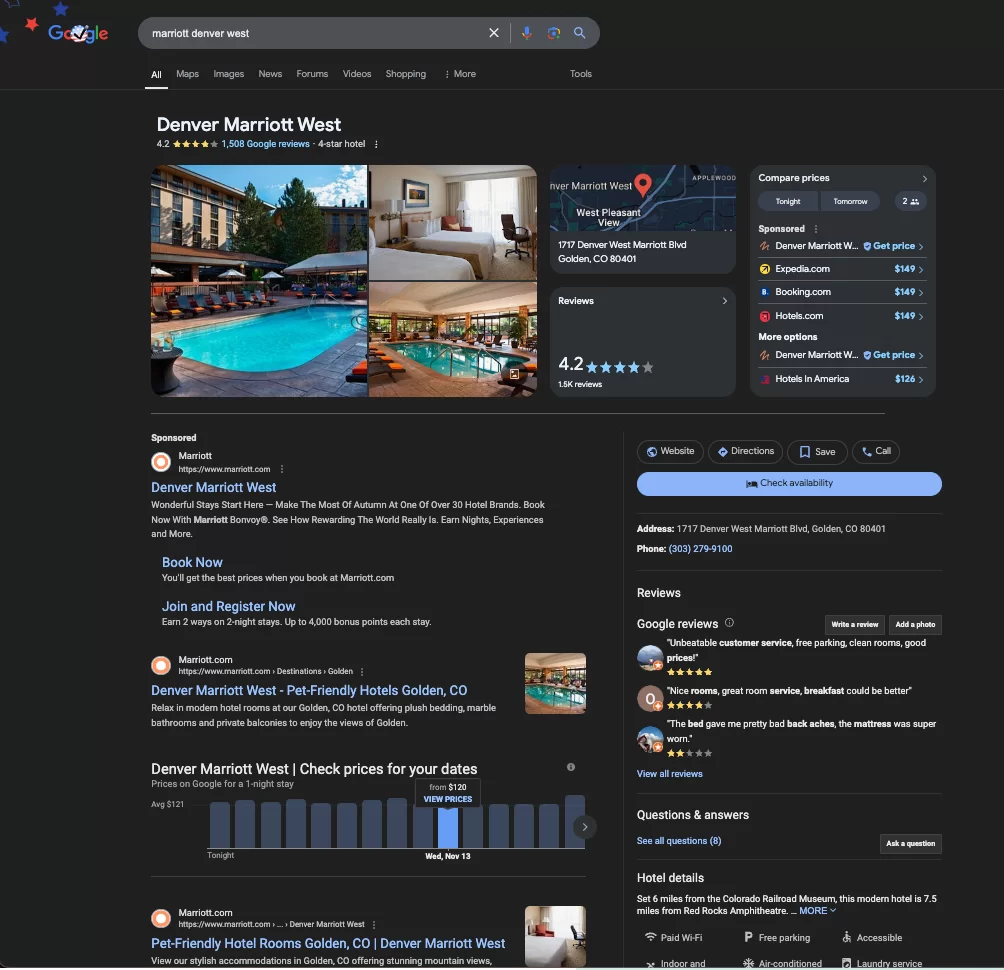Click the Call button
Viewport: 1004px width, 970px height.
(x=876, y=451)
